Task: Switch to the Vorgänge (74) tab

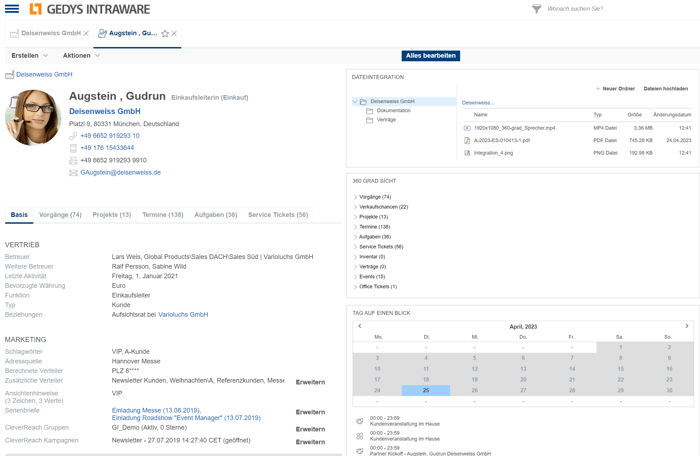Action: pos(60,215)
